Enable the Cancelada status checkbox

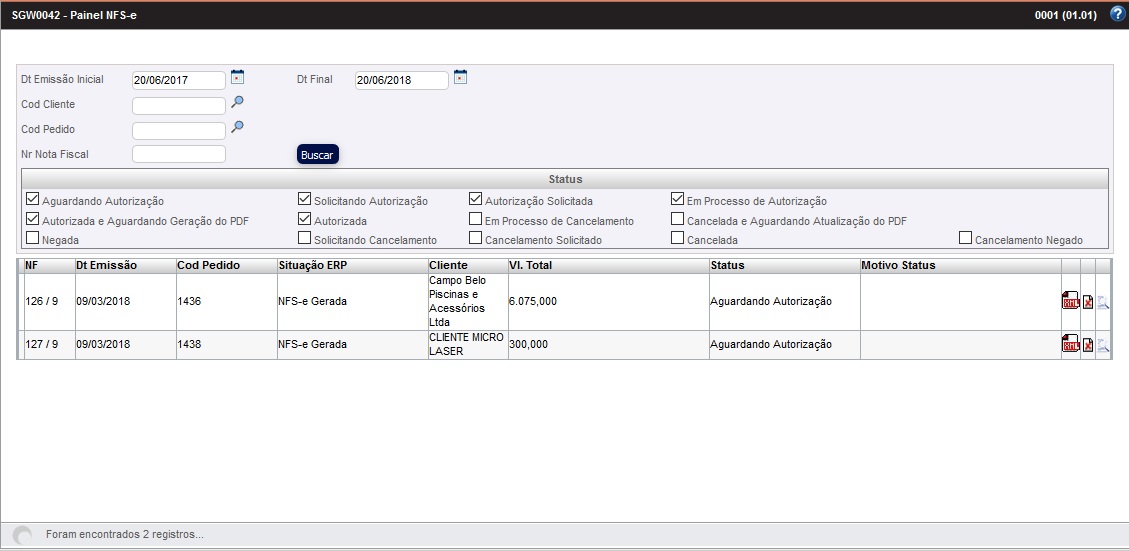coord(678,239)
